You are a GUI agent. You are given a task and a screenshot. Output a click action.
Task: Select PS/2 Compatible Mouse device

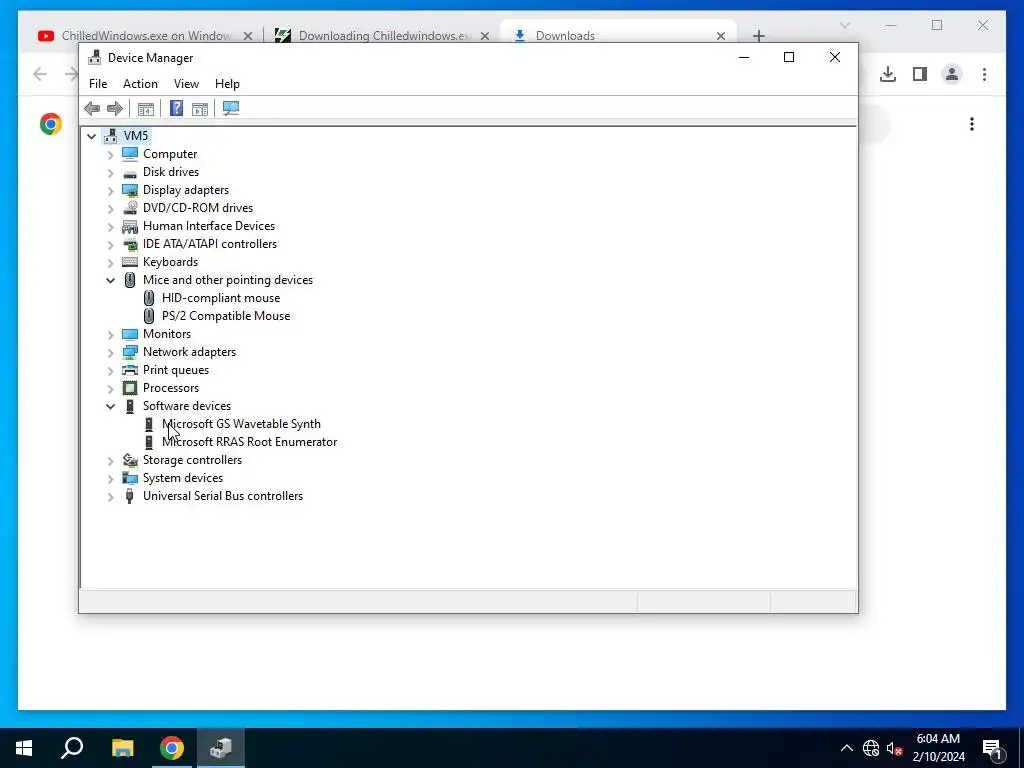click(226, 316)
